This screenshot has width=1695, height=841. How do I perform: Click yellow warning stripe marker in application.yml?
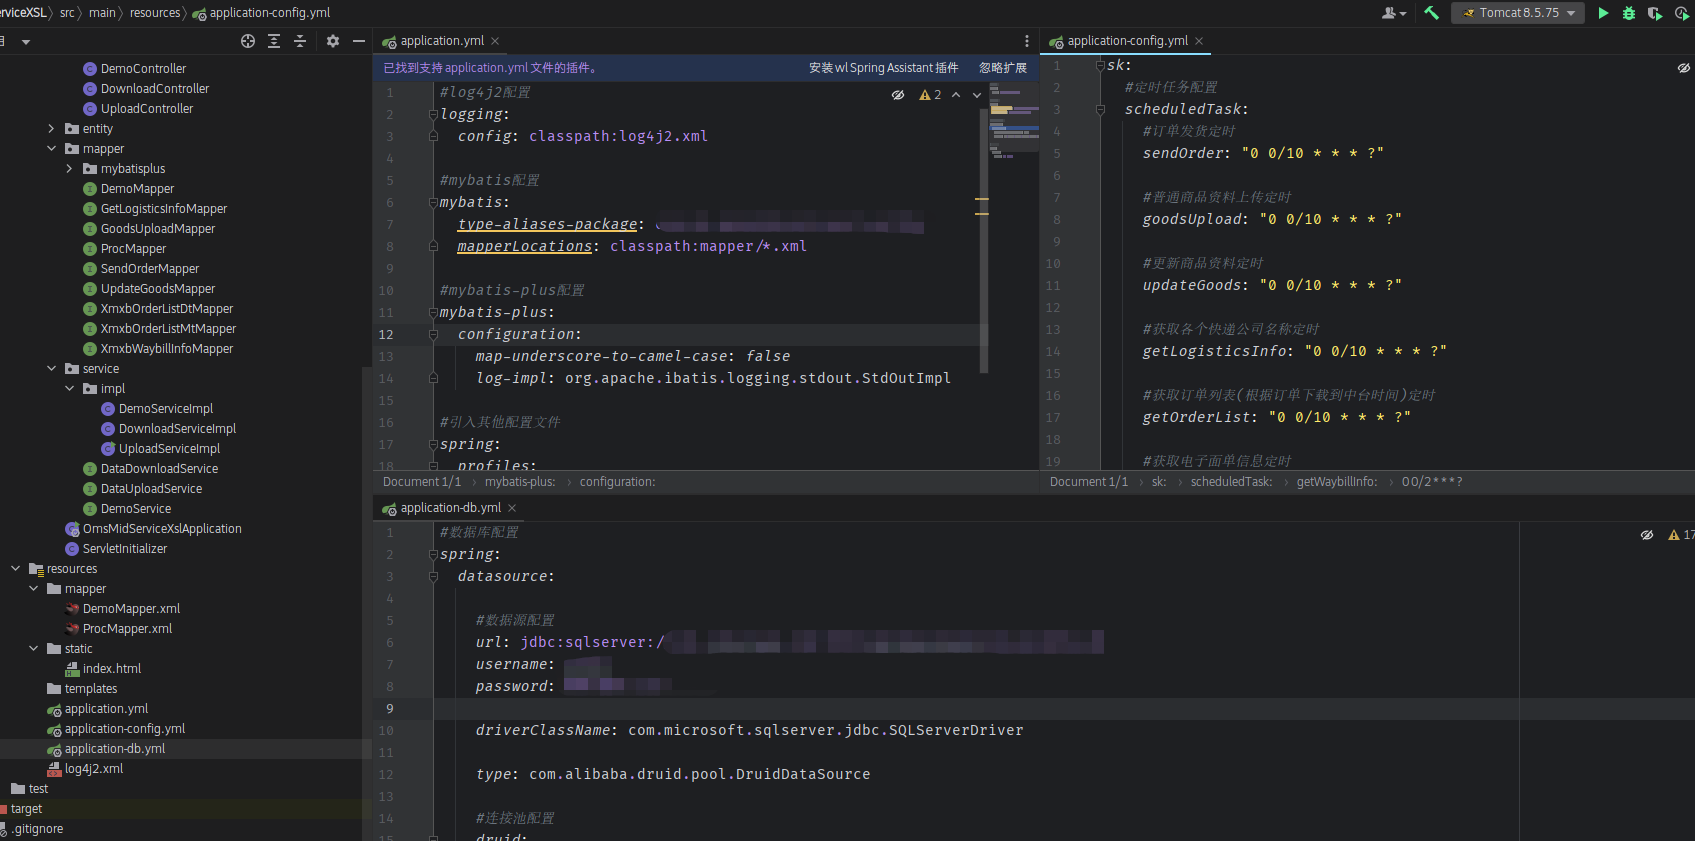[982, 200]
